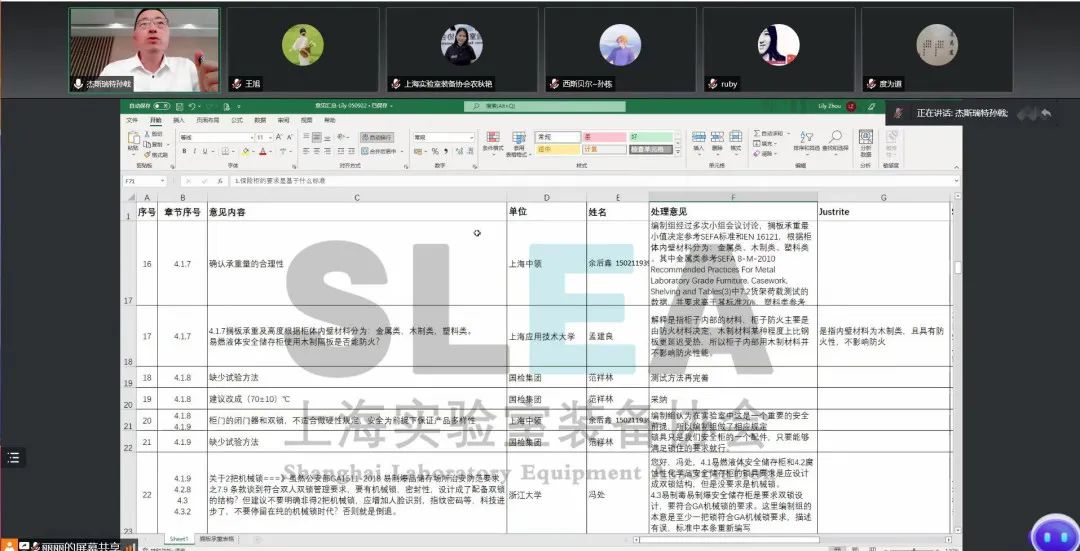This screenshot has height=551, width=1080.
Task: Toggle 自动换行 wrap text
Action: click(x=377, y=138)
